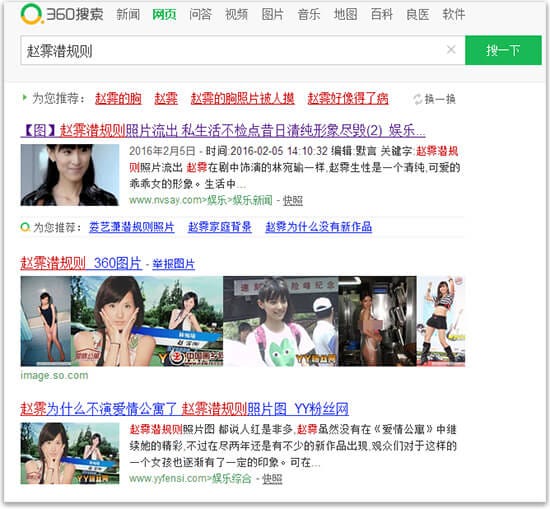
Task: Click the suggestion 赵霁家庭背景
Action: (x=220, y=227)
